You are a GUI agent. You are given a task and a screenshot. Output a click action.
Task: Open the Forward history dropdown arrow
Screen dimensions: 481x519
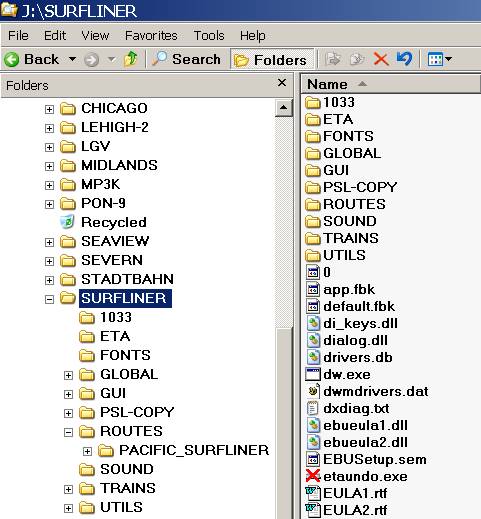[x=112, y=60]
